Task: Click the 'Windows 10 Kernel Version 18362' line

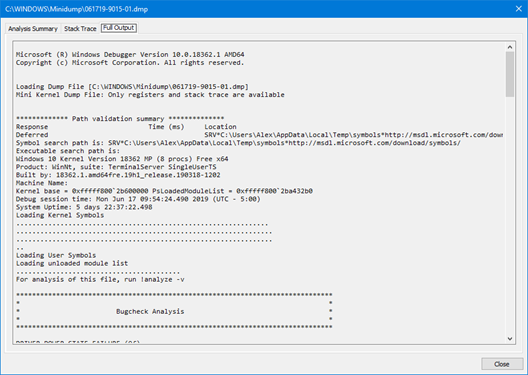Action: pos(122,159)
